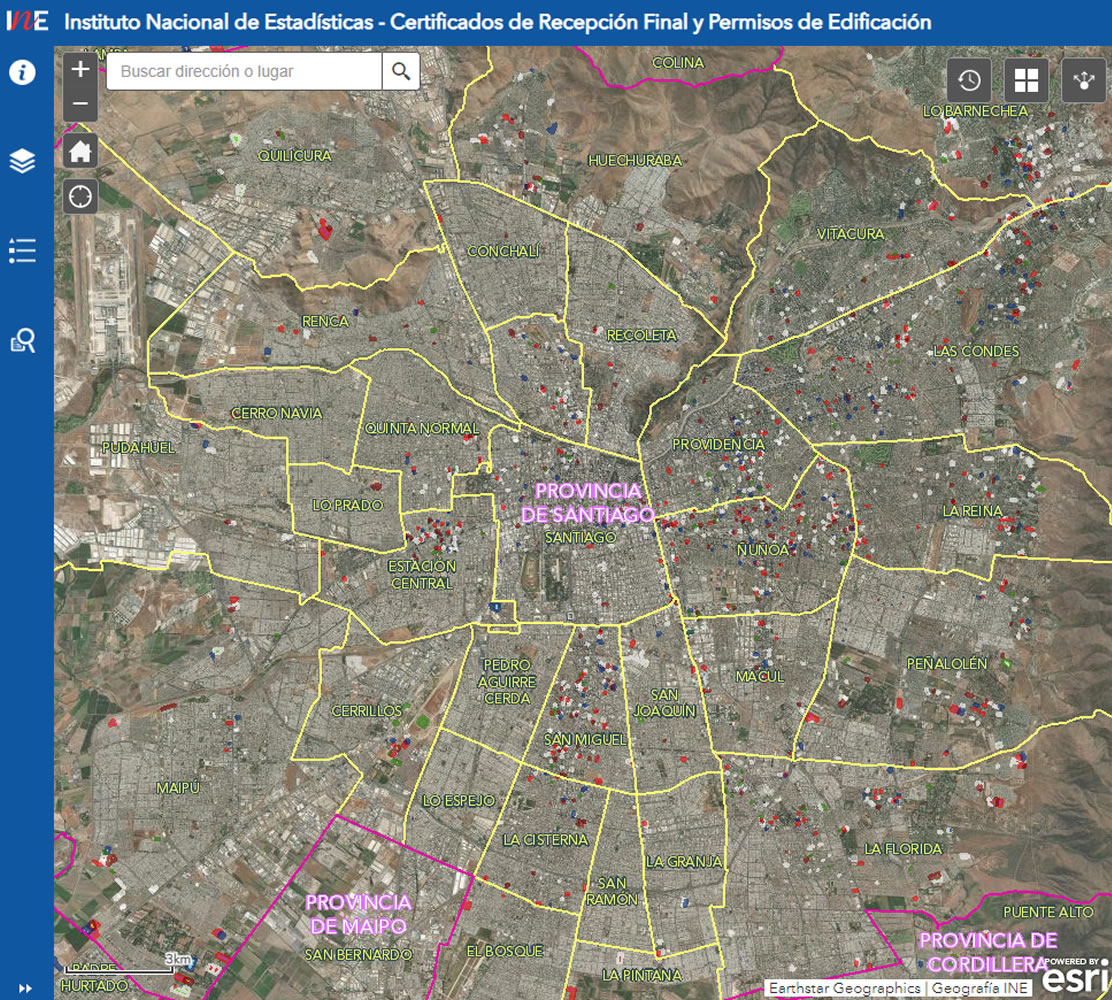Click the LAS CONDES commune label
This screenshot has width=1112, height=1000.
976,351
